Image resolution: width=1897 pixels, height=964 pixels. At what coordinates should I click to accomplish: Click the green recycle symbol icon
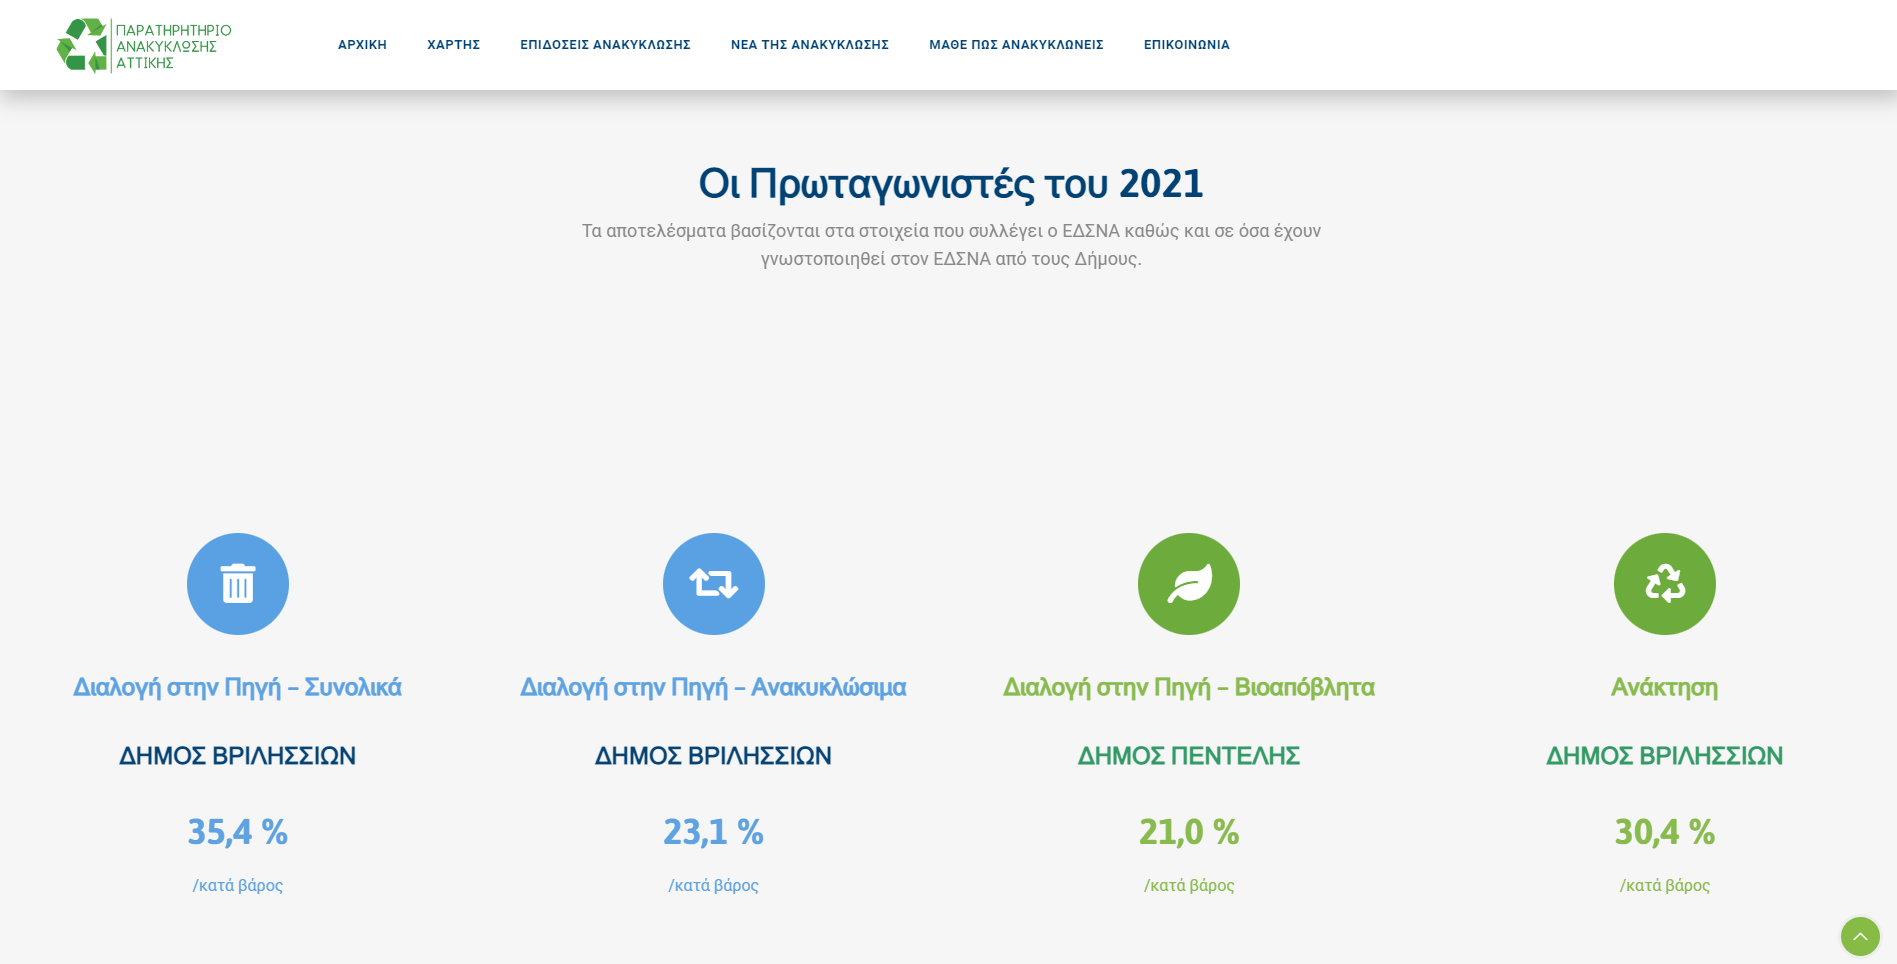coord(1664,584)
